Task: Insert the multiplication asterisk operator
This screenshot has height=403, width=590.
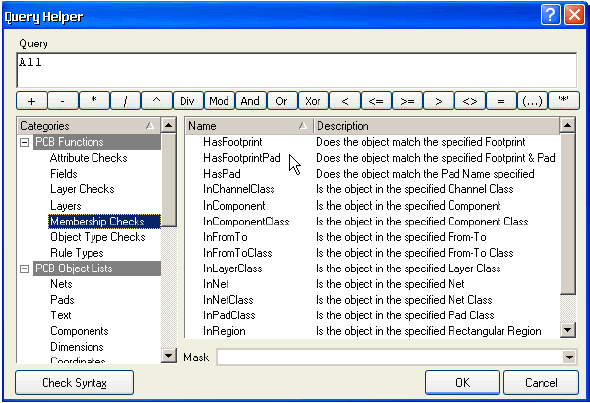Action: point(94,101)
